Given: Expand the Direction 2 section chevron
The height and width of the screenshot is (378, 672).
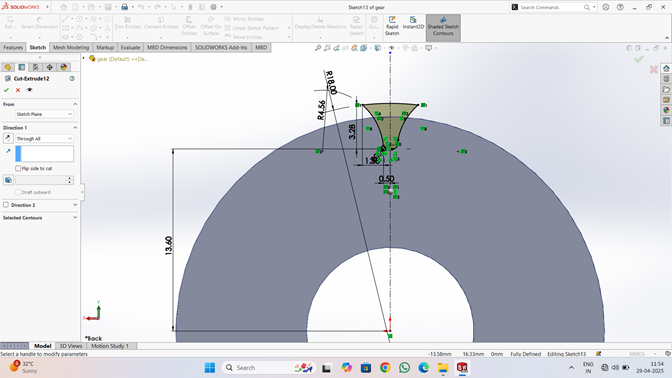Looking at the screenshot, I should click(75, 205).
